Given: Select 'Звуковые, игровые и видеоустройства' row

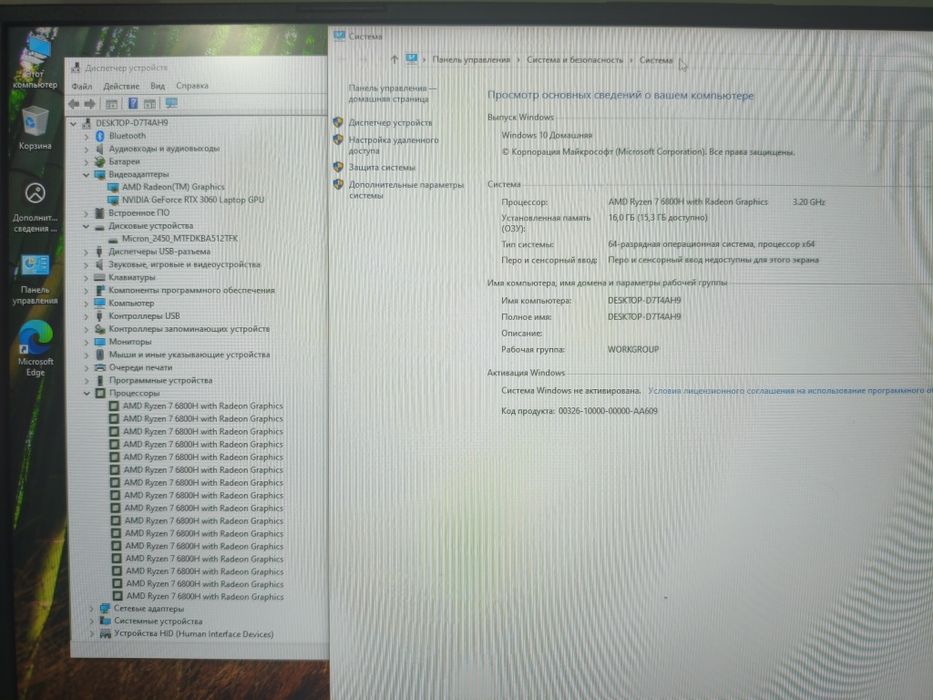Looking at the screenshot, I should tap(184, 264).
